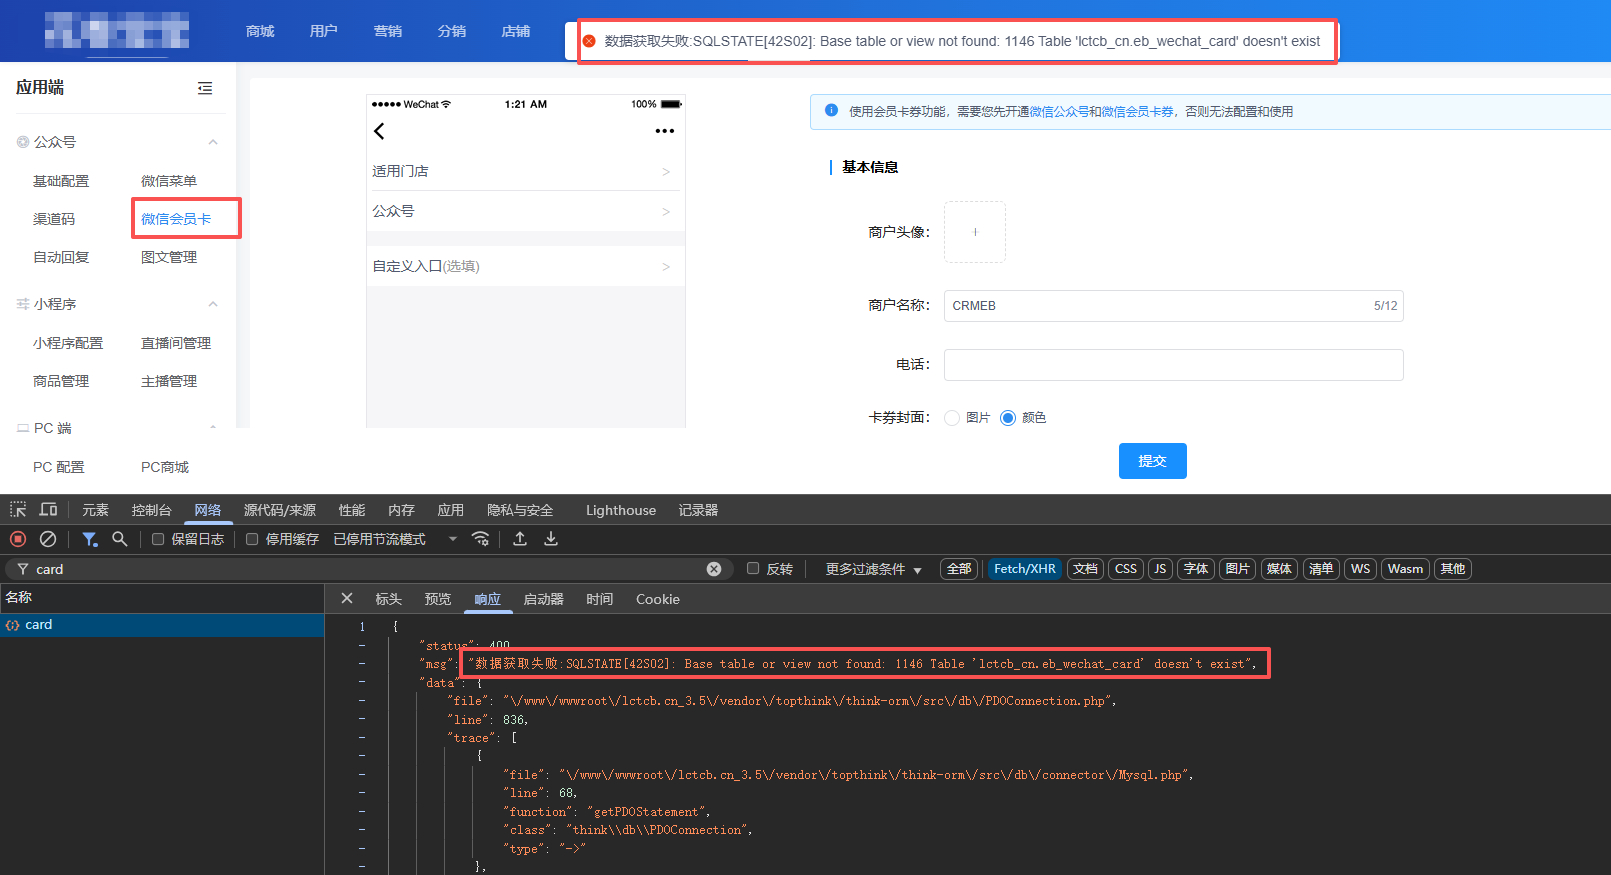1611x875 pixels.
Task: Clear the network log
Action: 47,539
